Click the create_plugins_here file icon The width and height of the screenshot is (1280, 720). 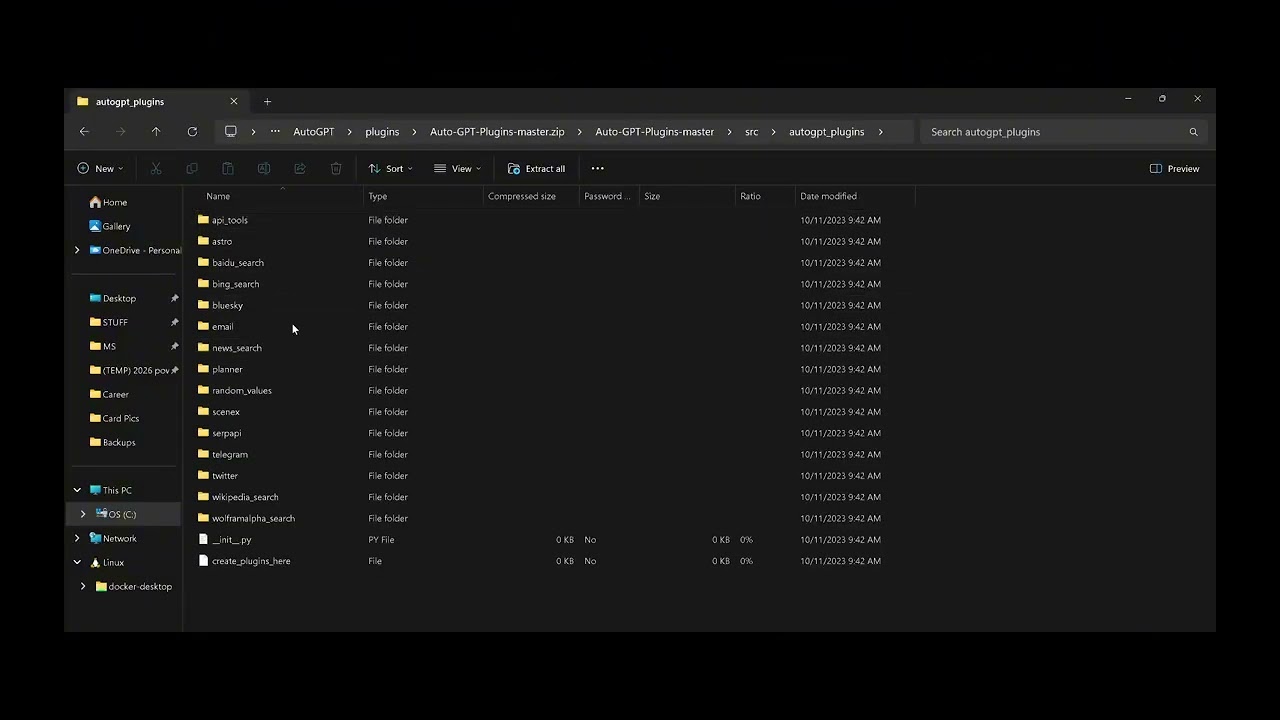tap(204, 561)
